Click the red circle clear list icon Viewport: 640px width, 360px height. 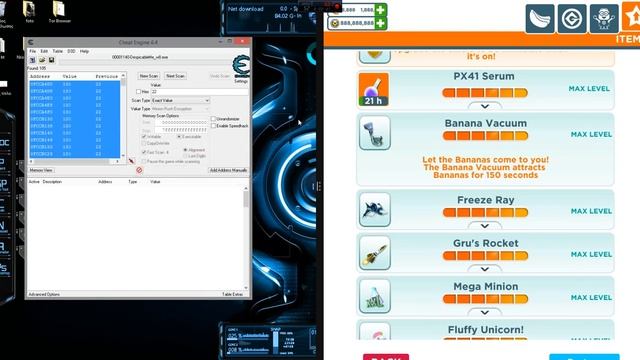pyautogui.click(x=139, y=170)
